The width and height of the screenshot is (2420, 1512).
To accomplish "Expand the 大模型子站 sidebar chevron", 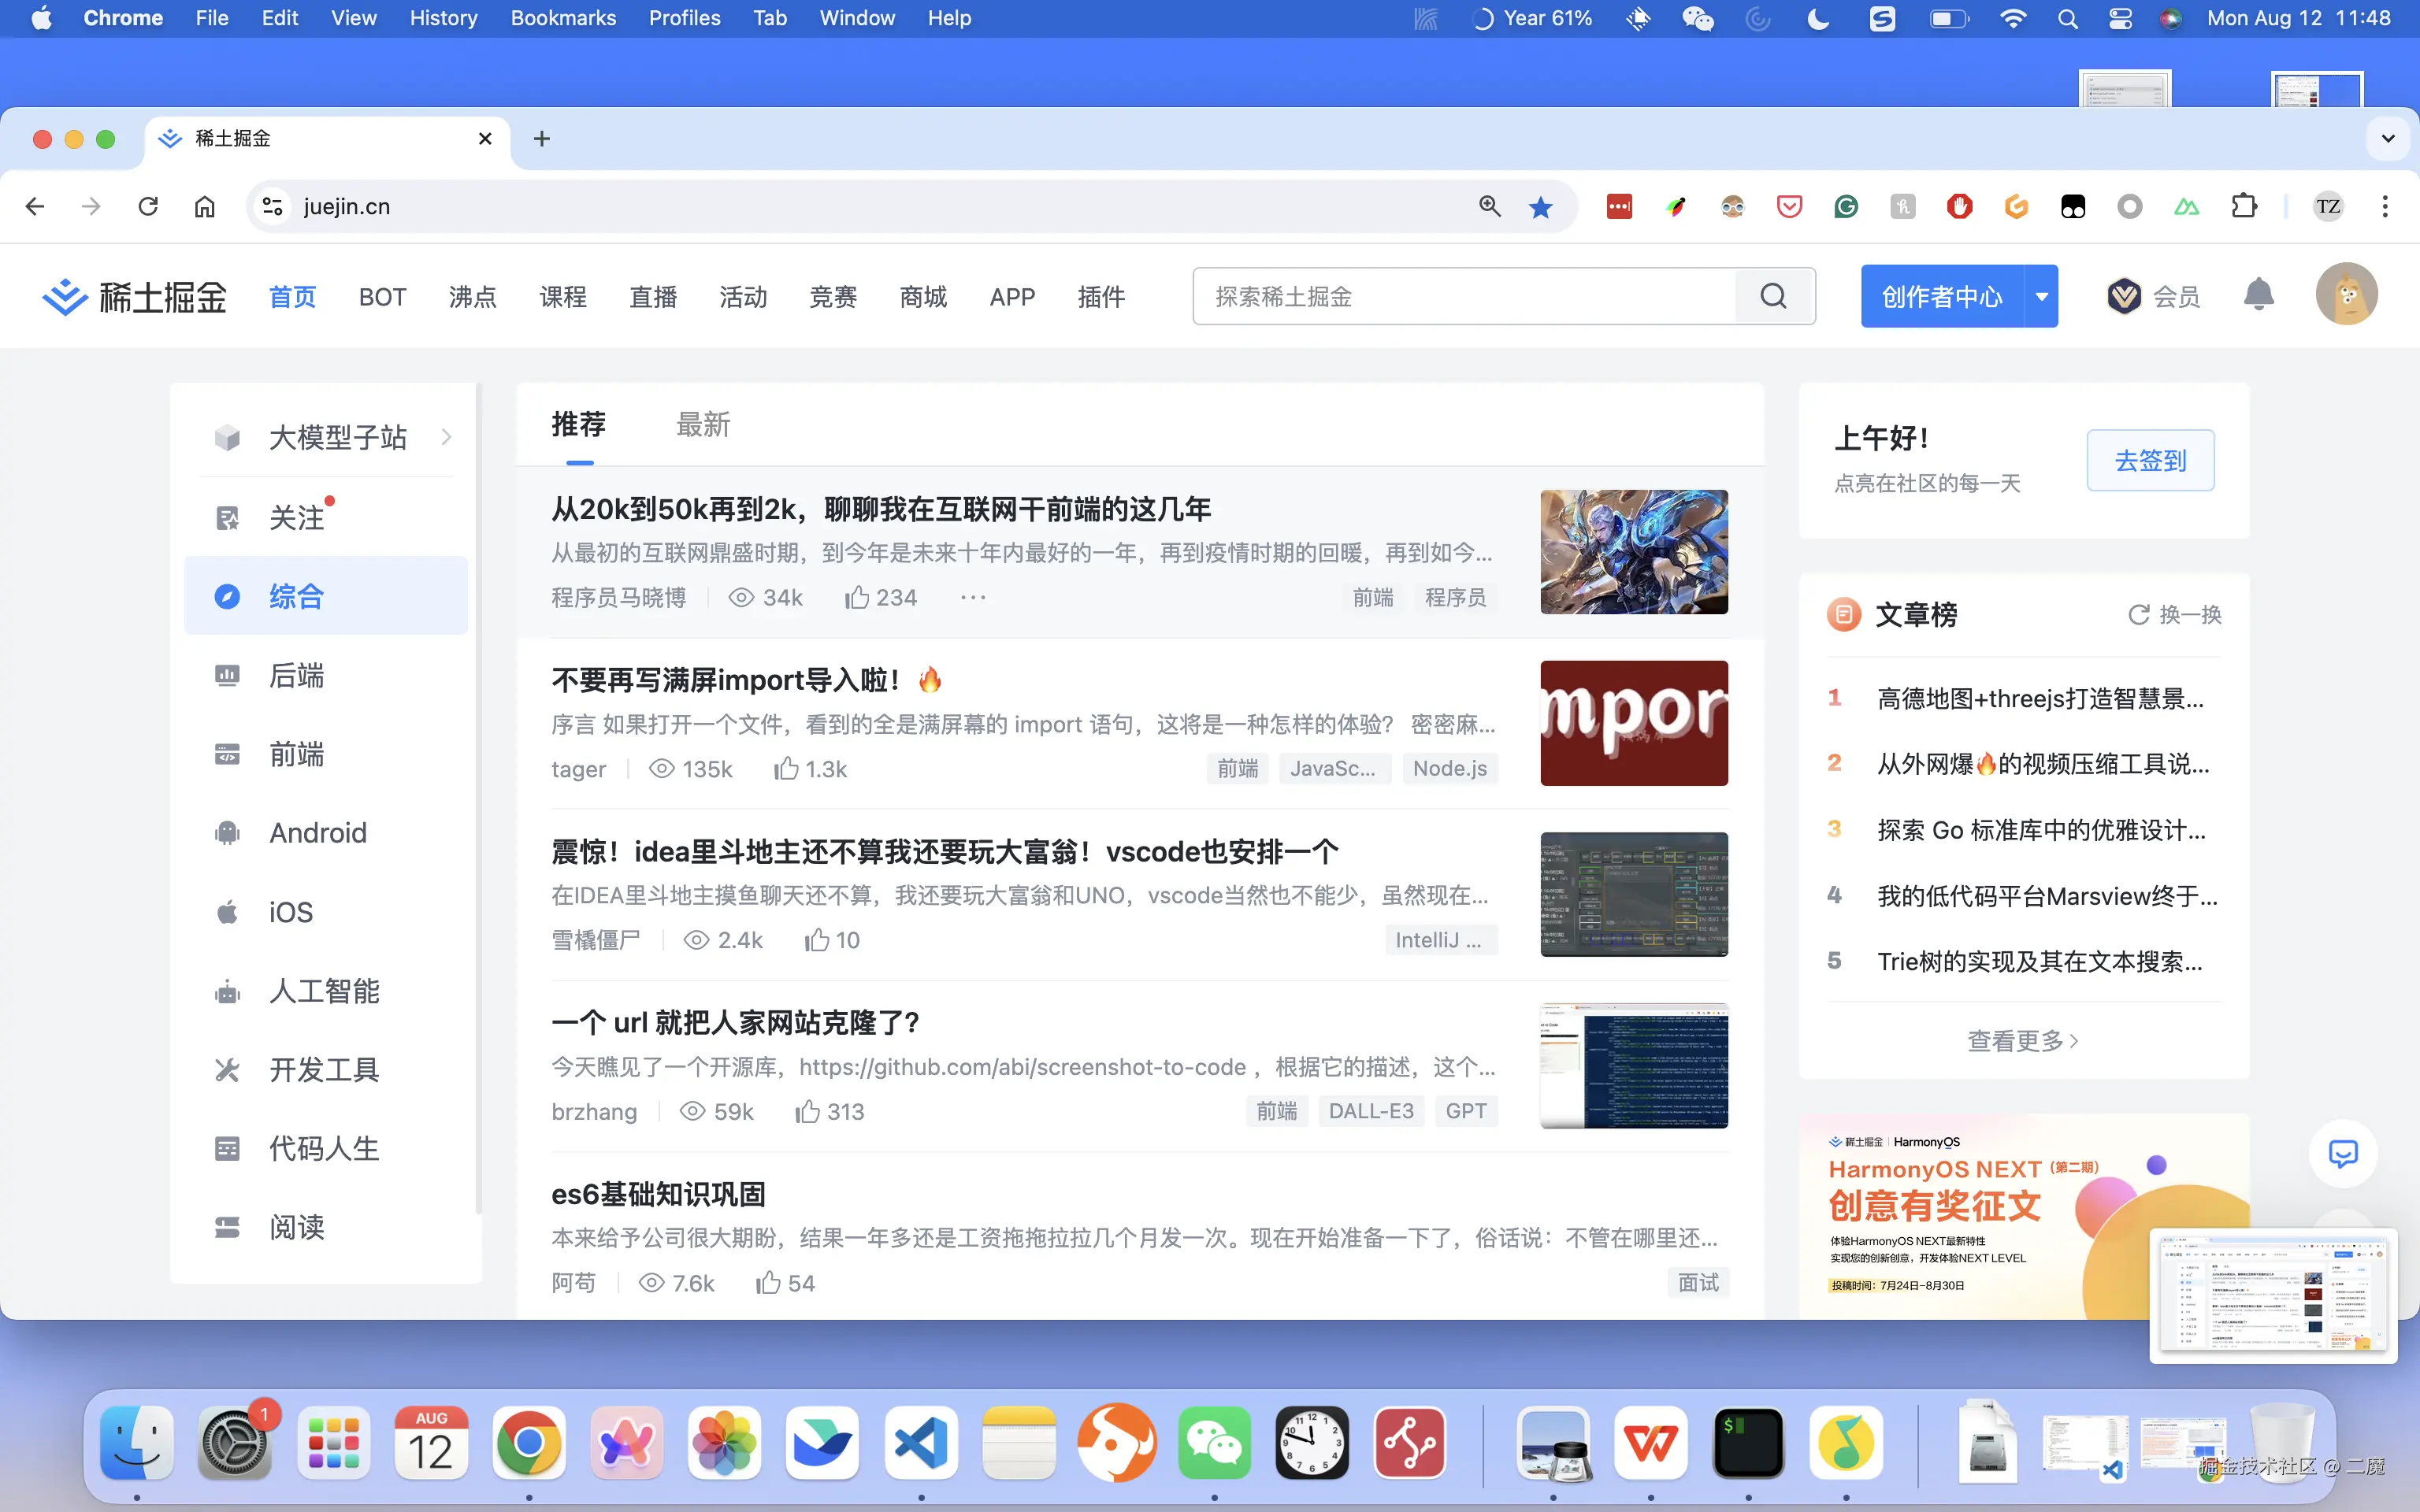I will pyautogui.click(x=447, y=437).
